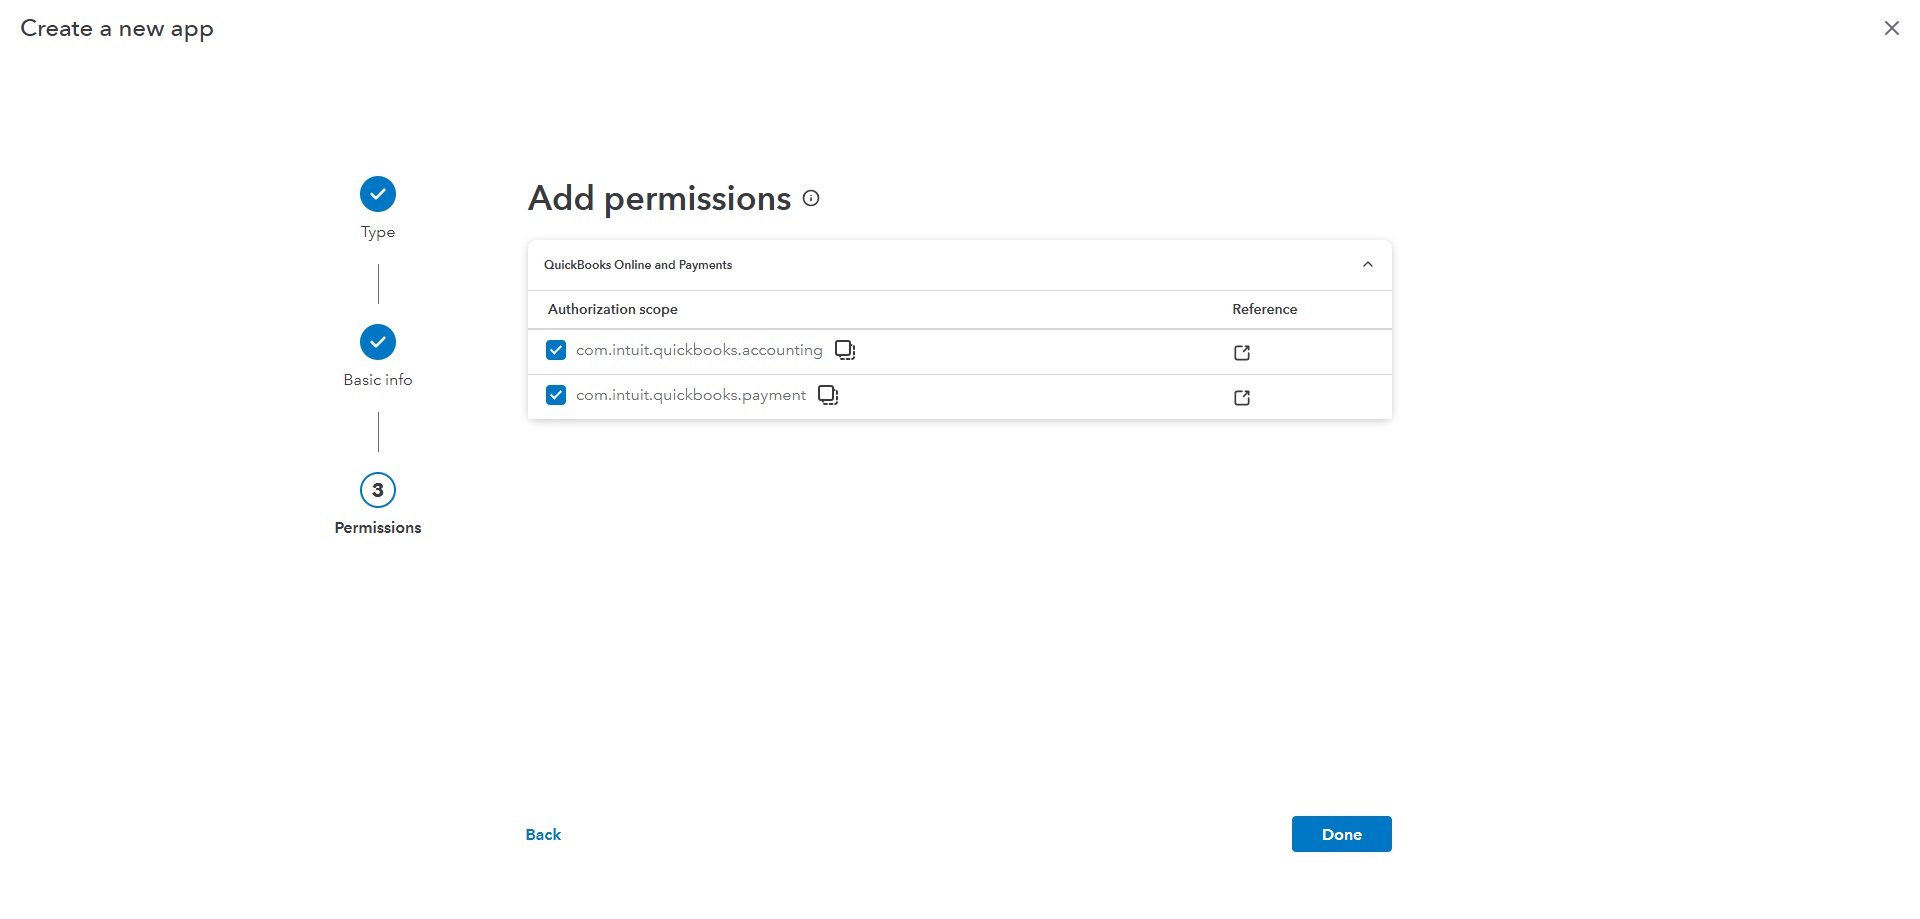The height and width of the screenshot is (919, 1920).
Task: Copy the com.intuit.quickbooks.payment scope
Action: 828,395
